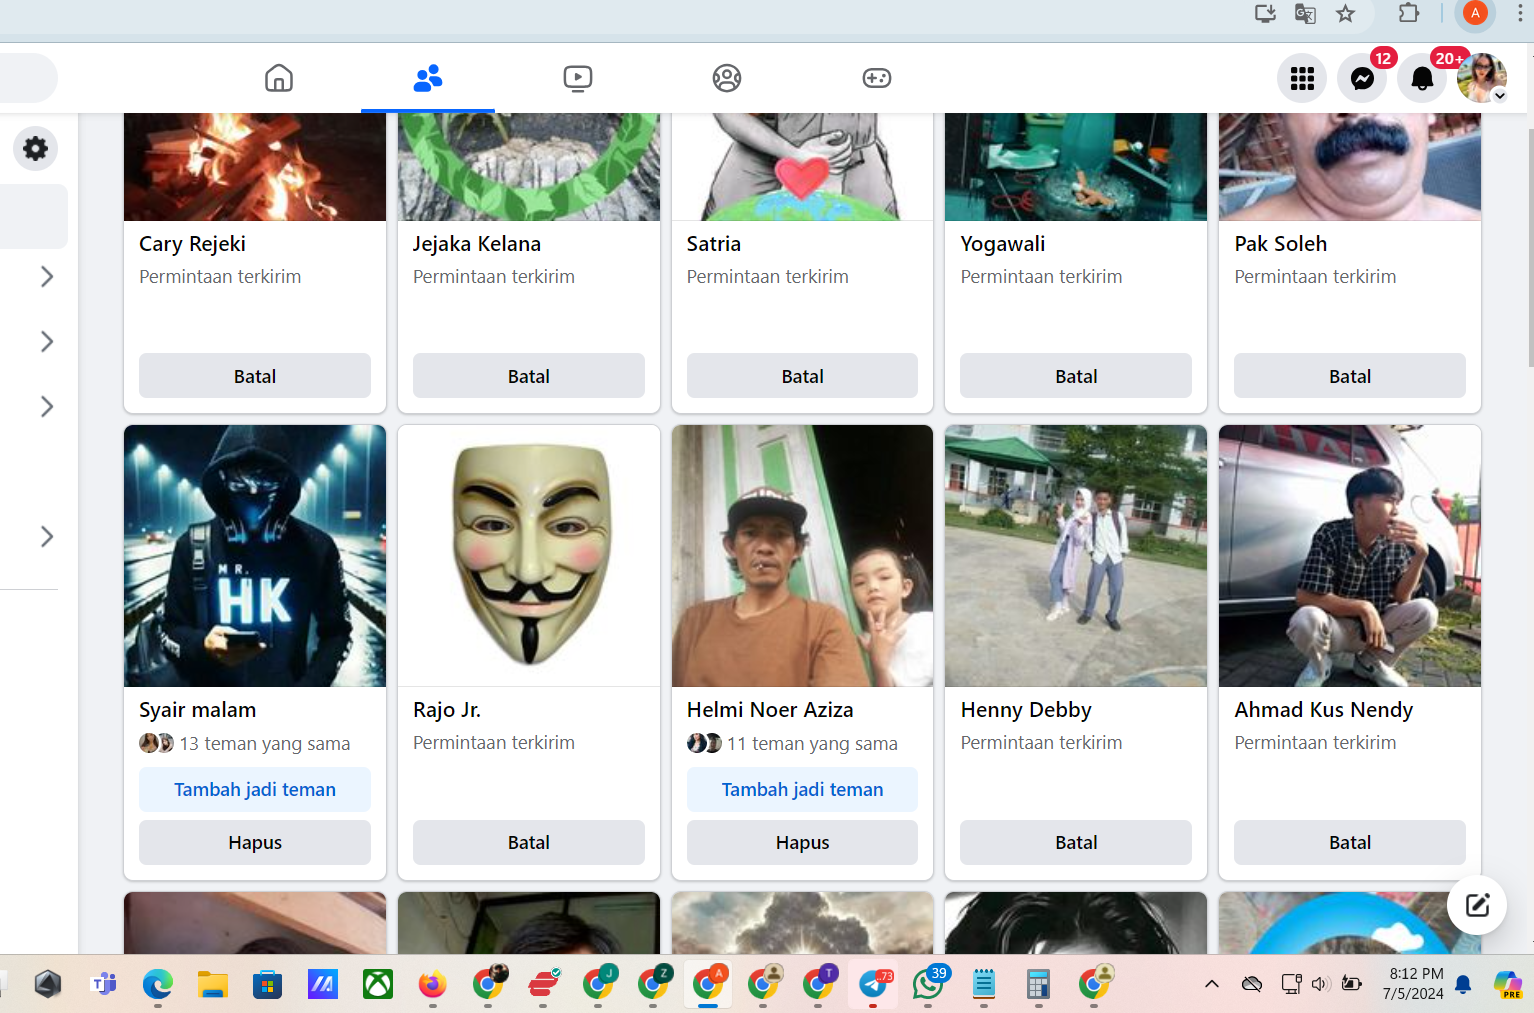Open the Groups tab
The image size is (1534, 1013).
coord(727,78)
